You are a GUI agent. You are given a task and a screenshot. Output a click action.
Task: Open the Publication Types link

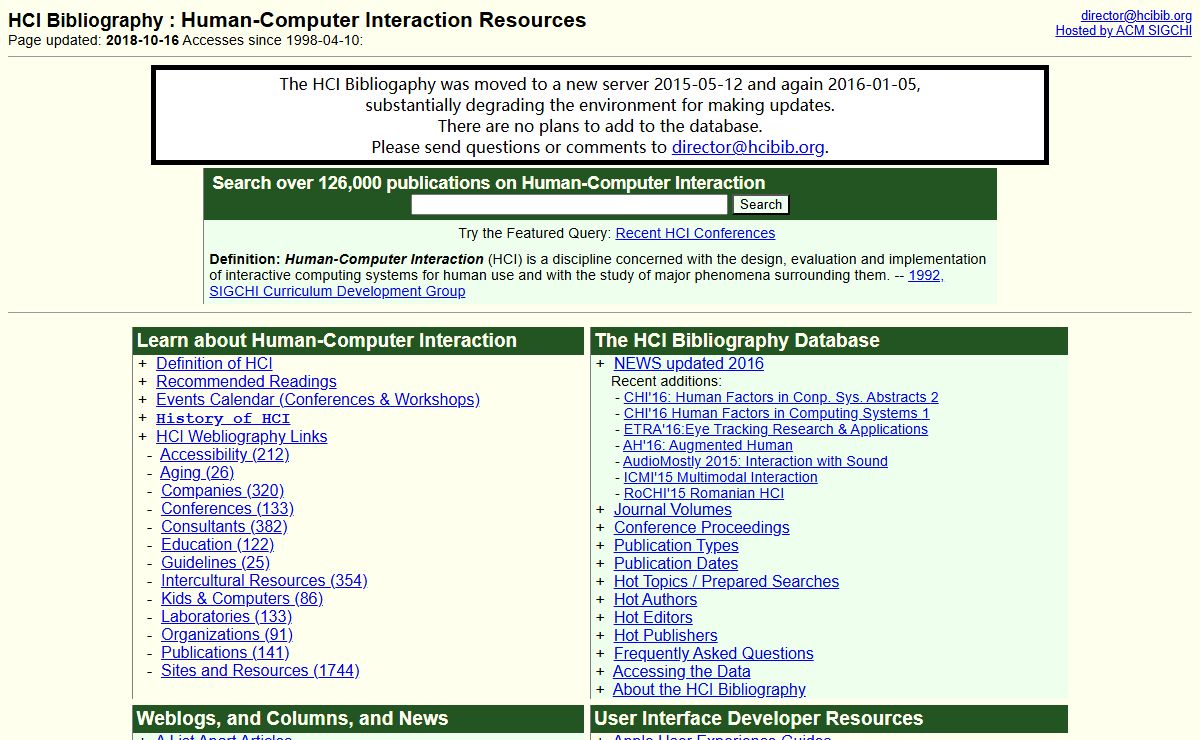click(676, 546)
